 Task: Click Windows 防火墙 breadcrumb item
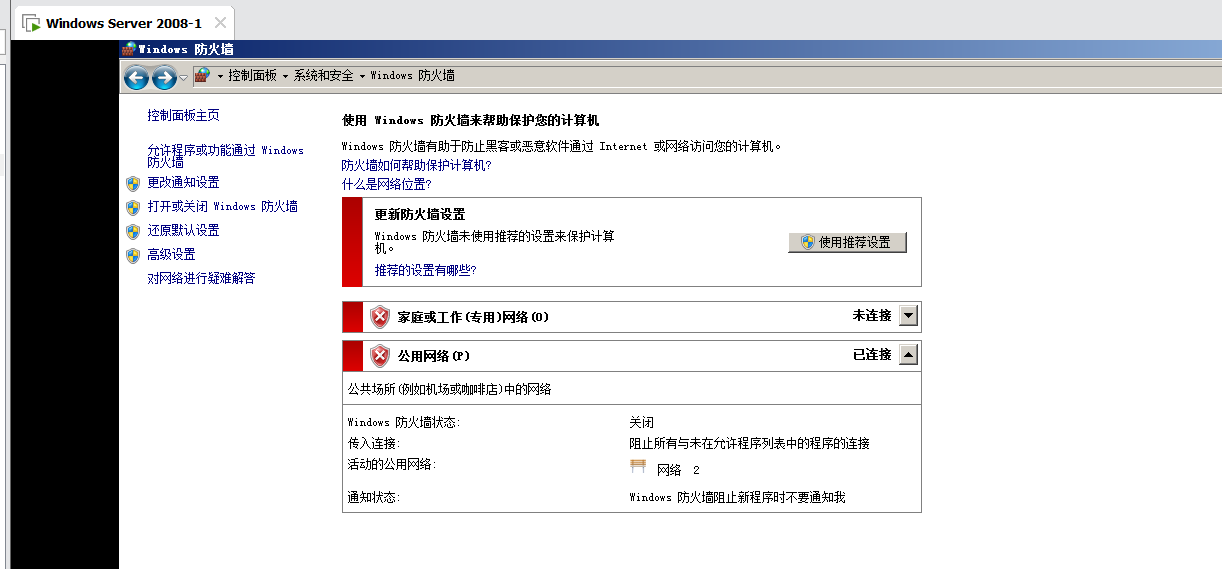413,75
